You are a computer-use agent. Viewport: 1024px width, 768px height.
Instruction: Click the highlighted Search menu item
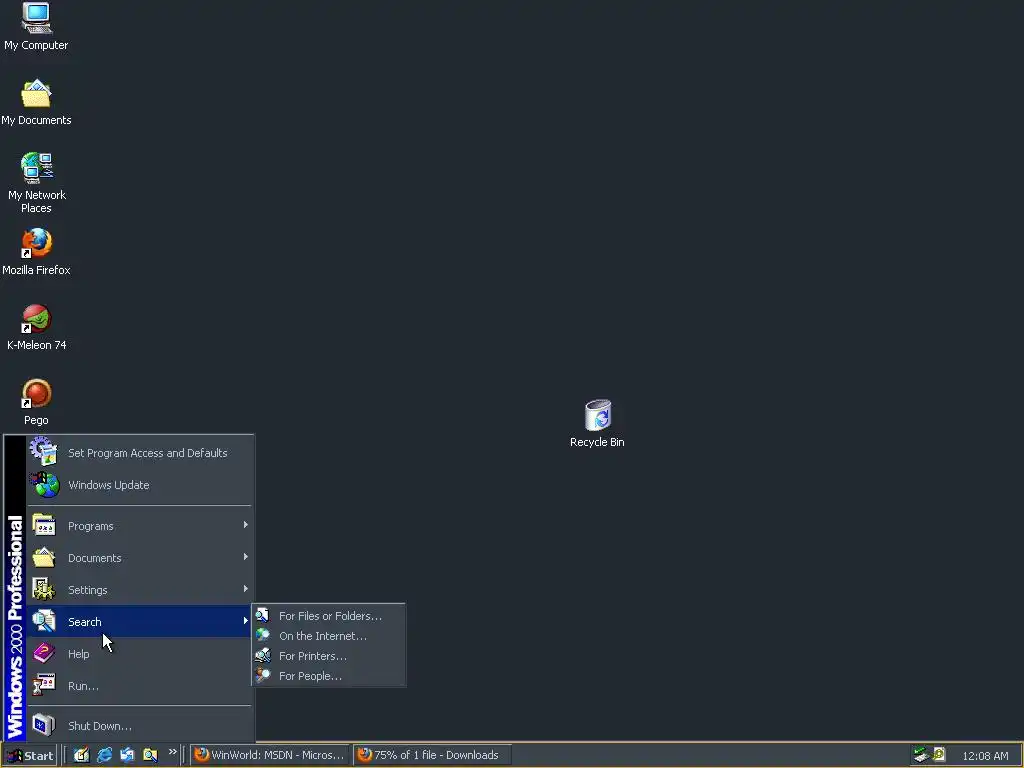pyautogui.click(x=139, y=622)
